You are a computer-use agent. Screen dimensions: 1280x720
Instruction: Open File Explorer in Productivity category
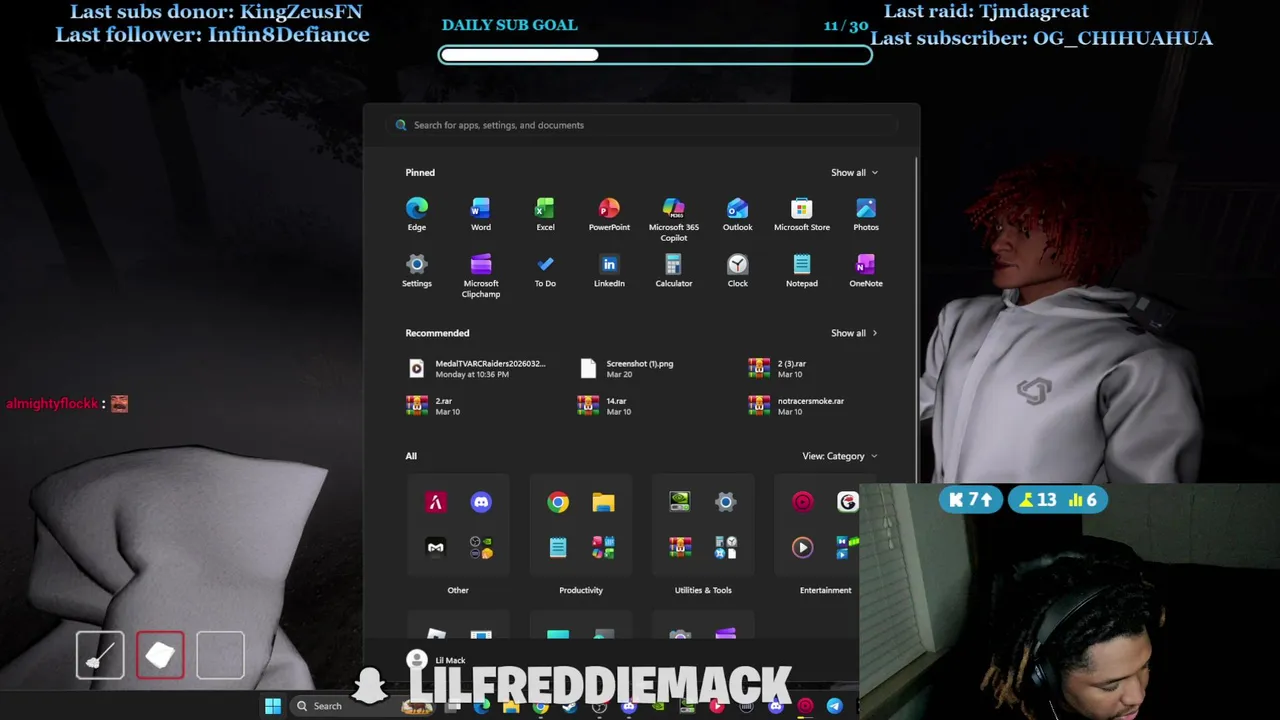click(603, 502)
